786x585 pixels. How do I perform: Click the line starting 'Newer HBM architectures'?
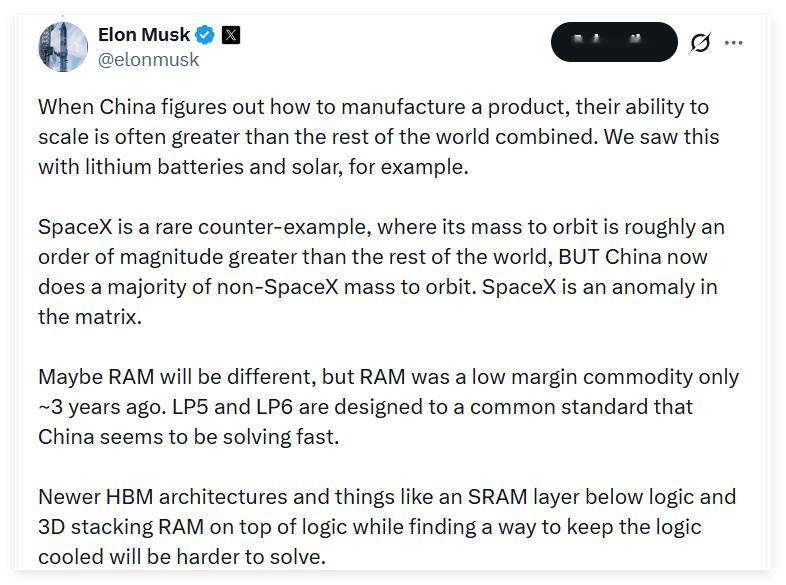point(387,497)
